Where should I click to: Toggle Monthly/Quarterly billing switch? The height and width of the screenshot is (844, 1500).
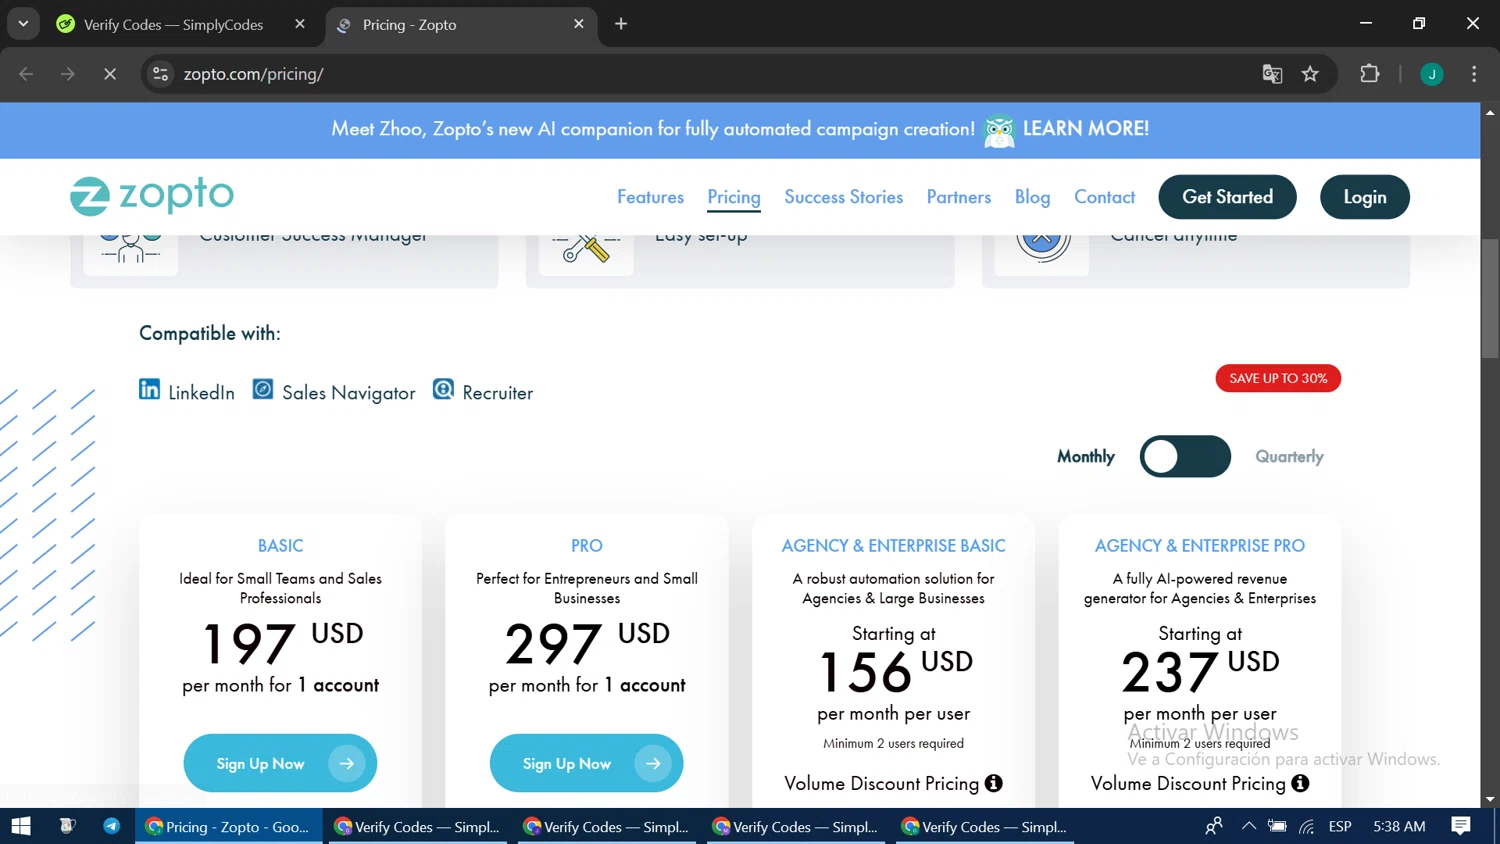click(x=1185, y=456)
